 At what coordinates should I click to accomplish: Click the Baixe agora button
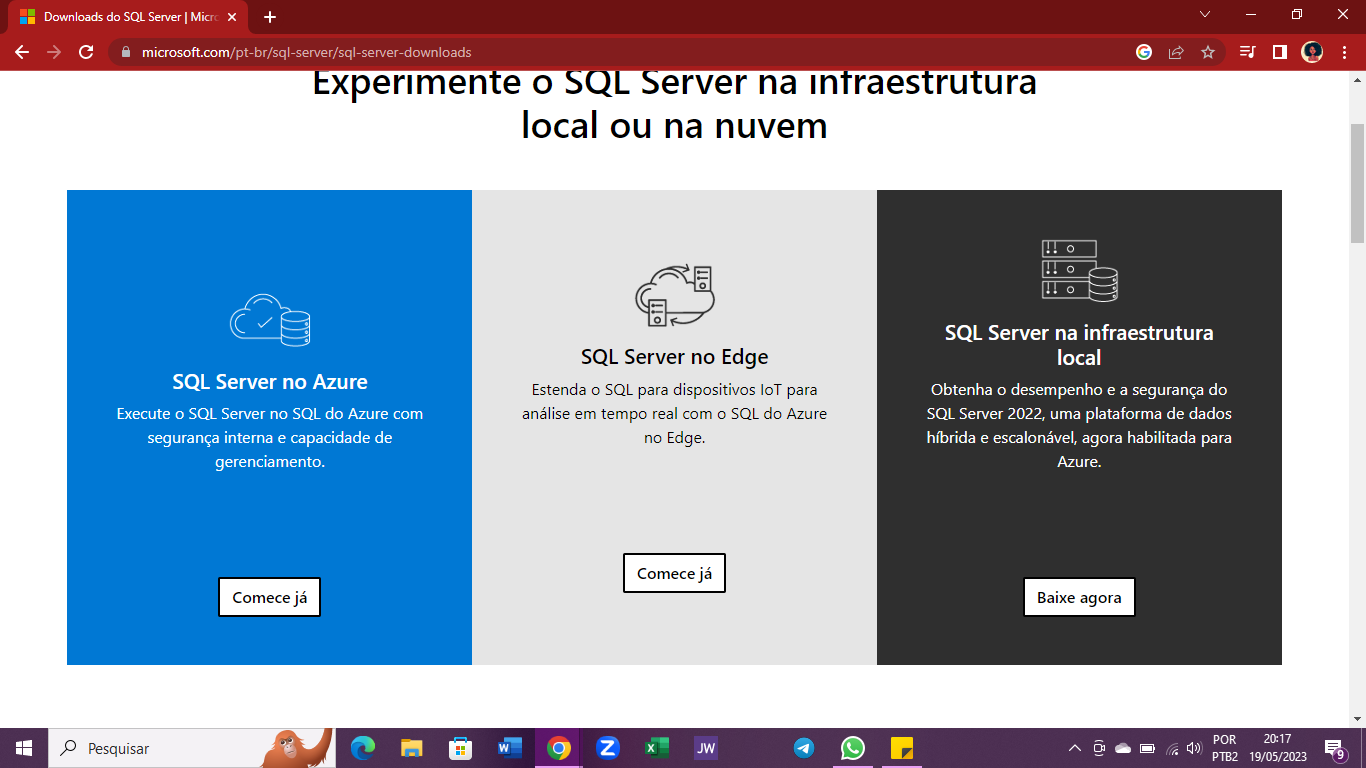coord(1079,597)
